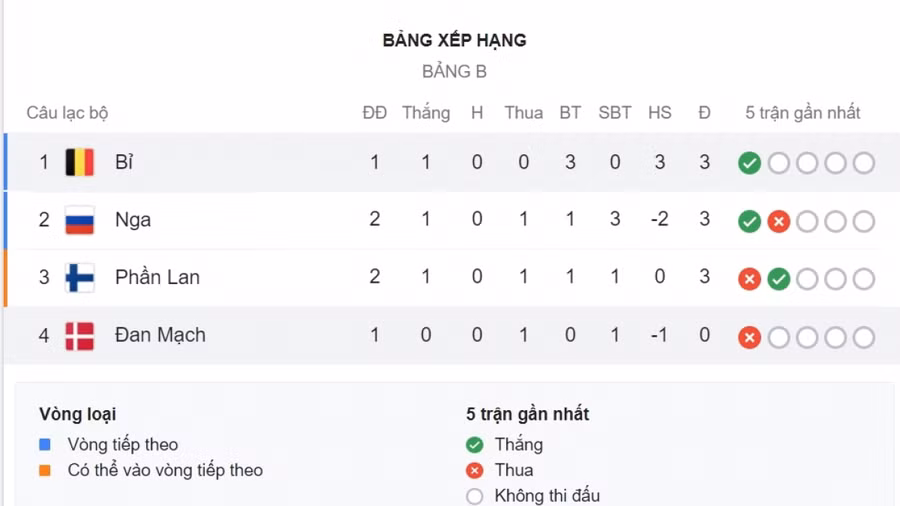
Task: Click the Belgium flag icon
Action: tap(79, 162)
